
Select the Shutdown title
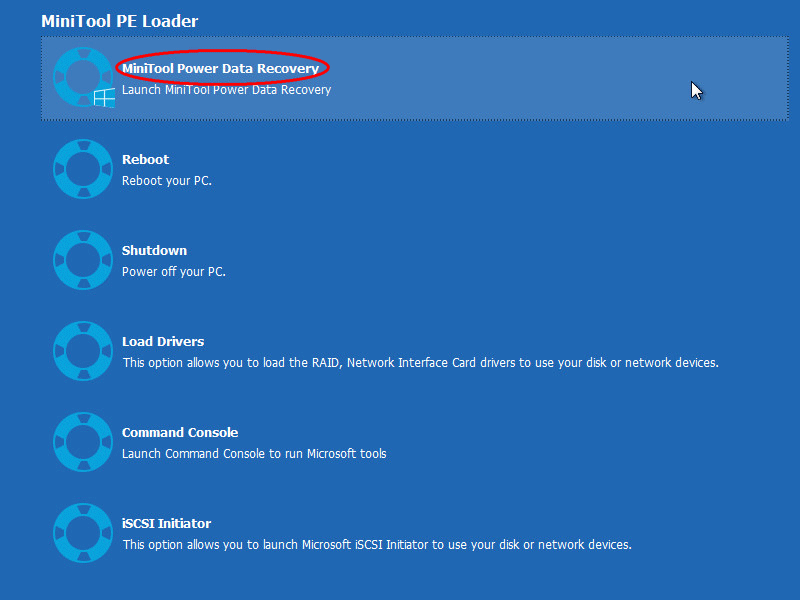[x=154, y=250]
